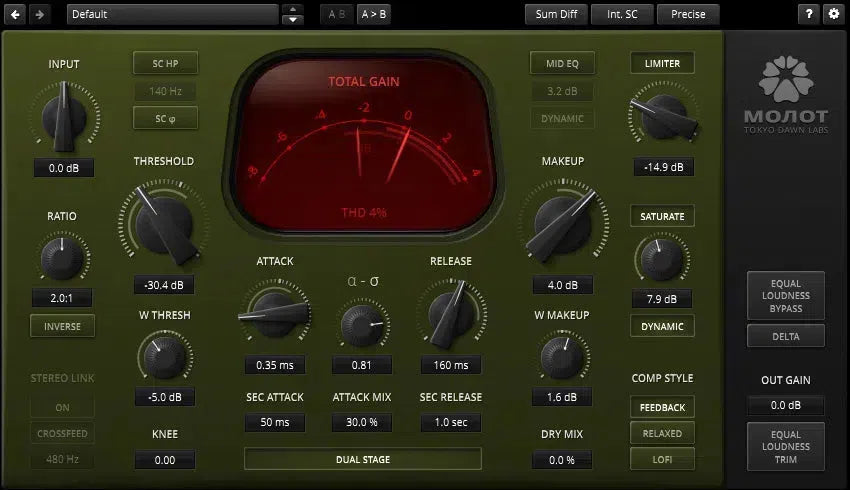Screen dimensions: 850x490
Task: Toggle the Inverse ratio button
Action: pos(63,326)
